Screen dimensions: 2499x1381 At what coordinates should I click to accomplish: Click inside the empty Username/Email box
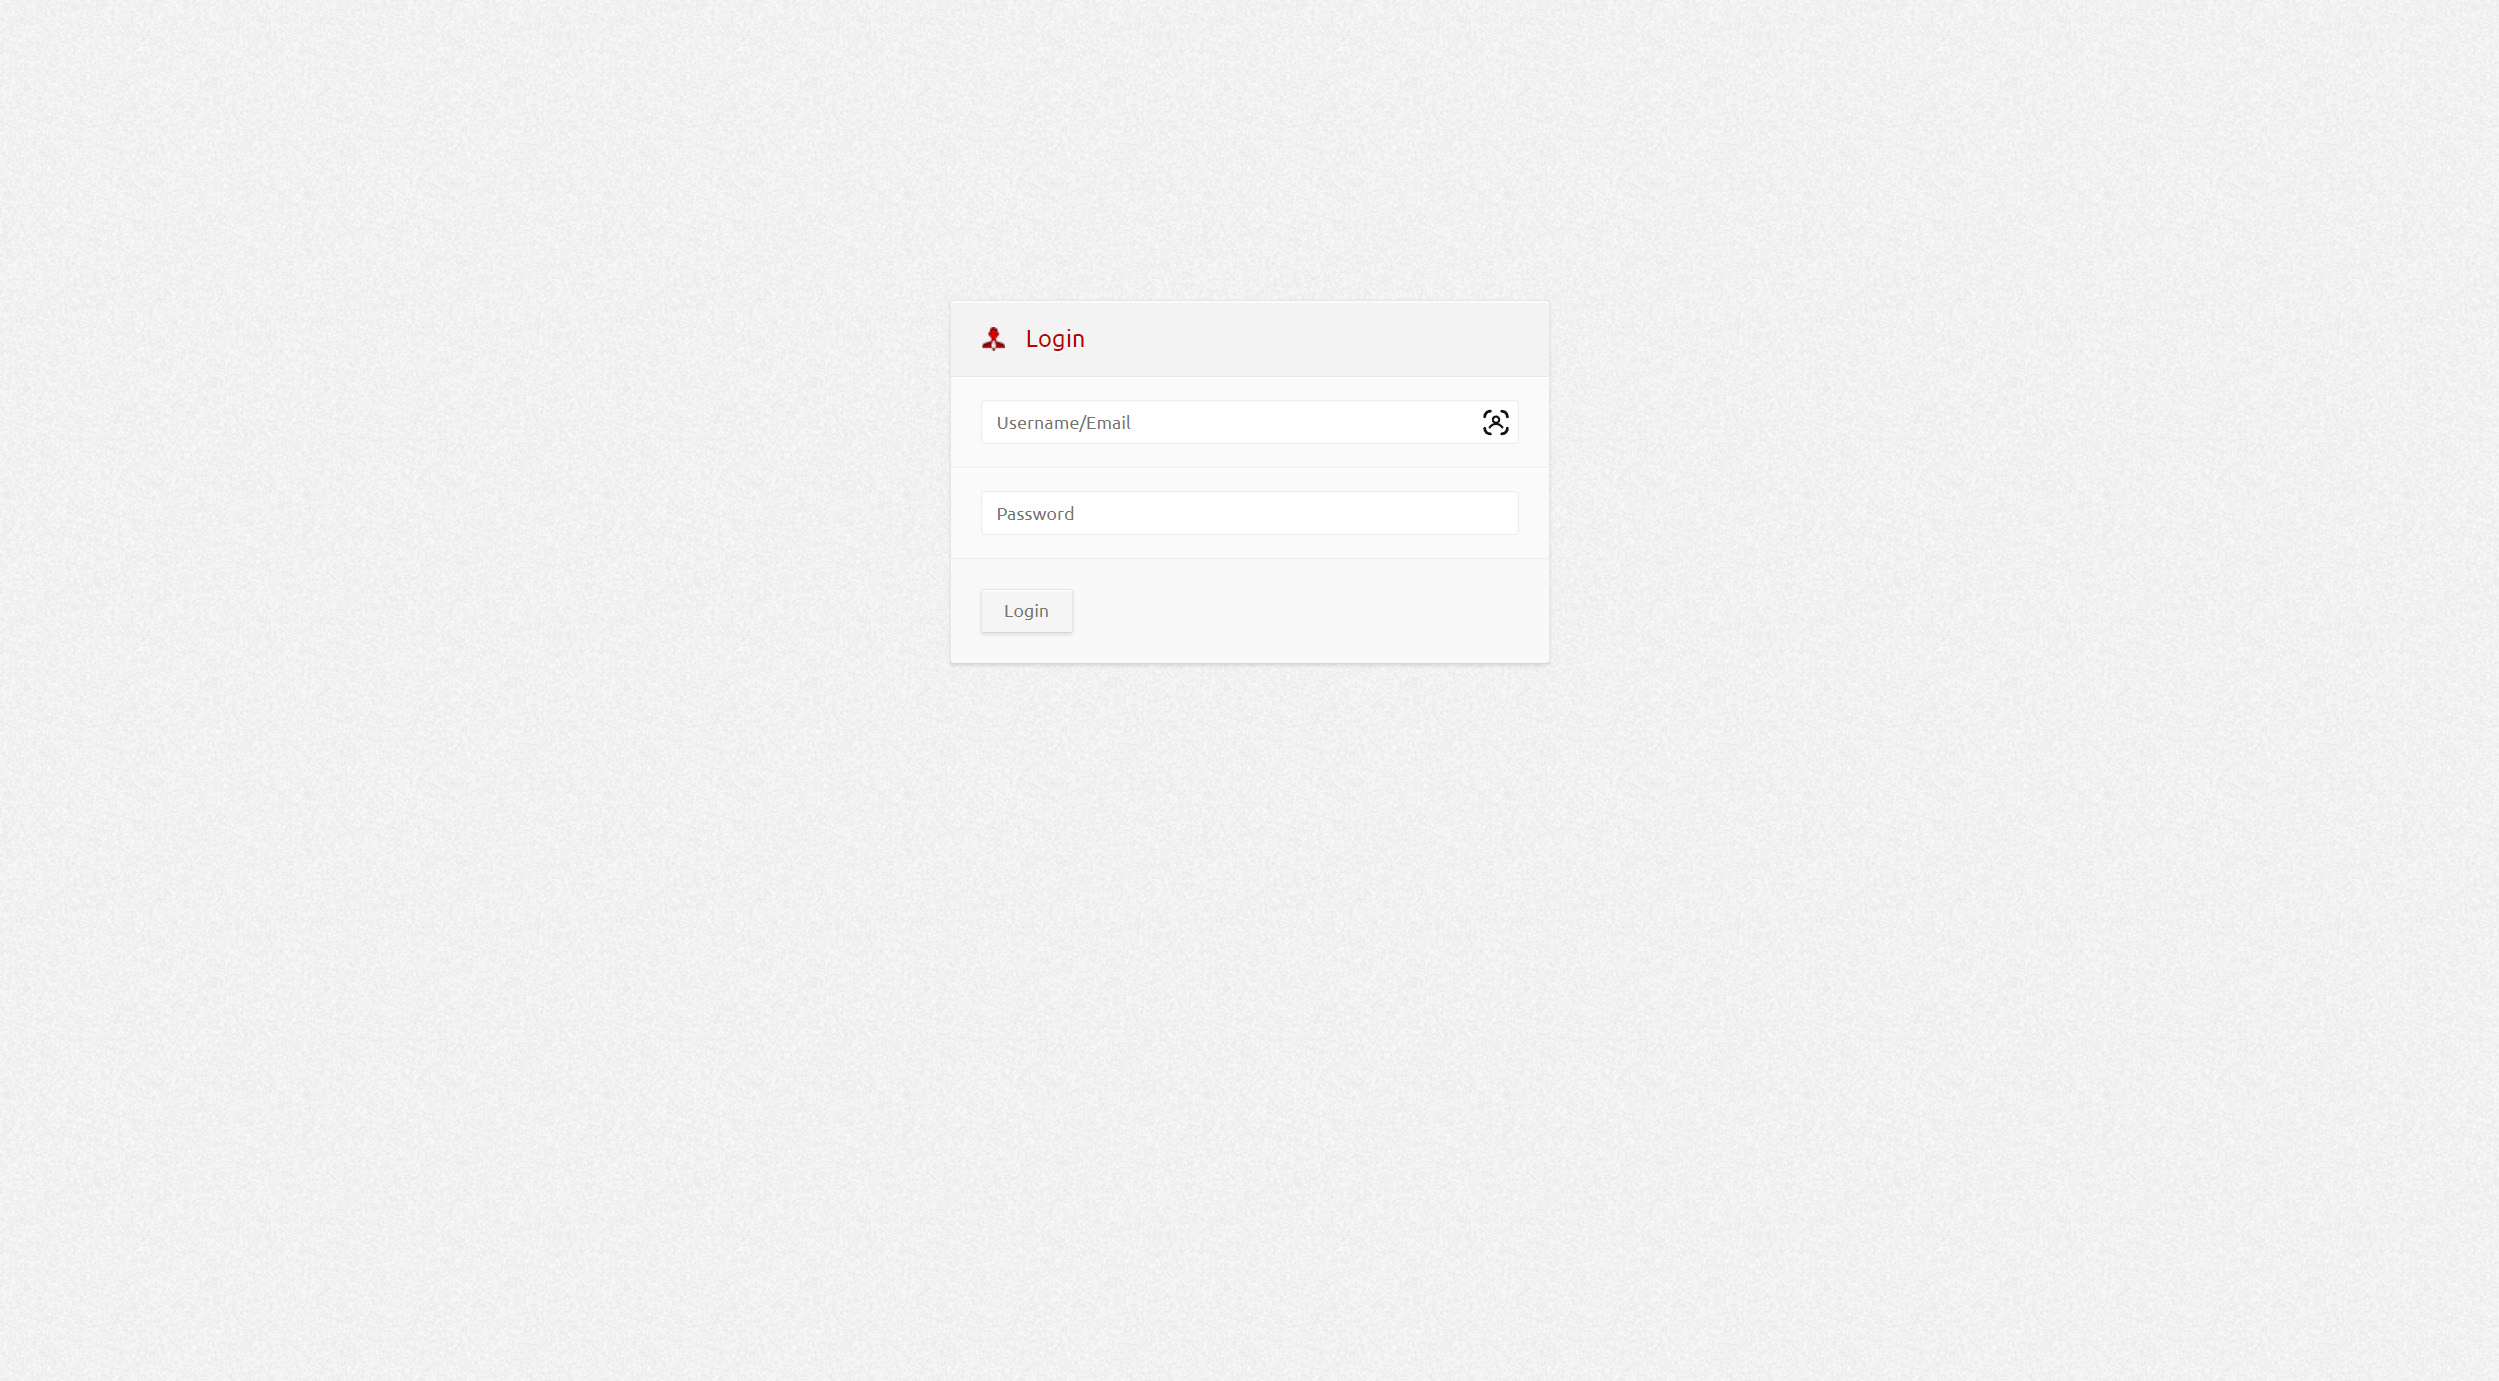(x=1249, y=422)
